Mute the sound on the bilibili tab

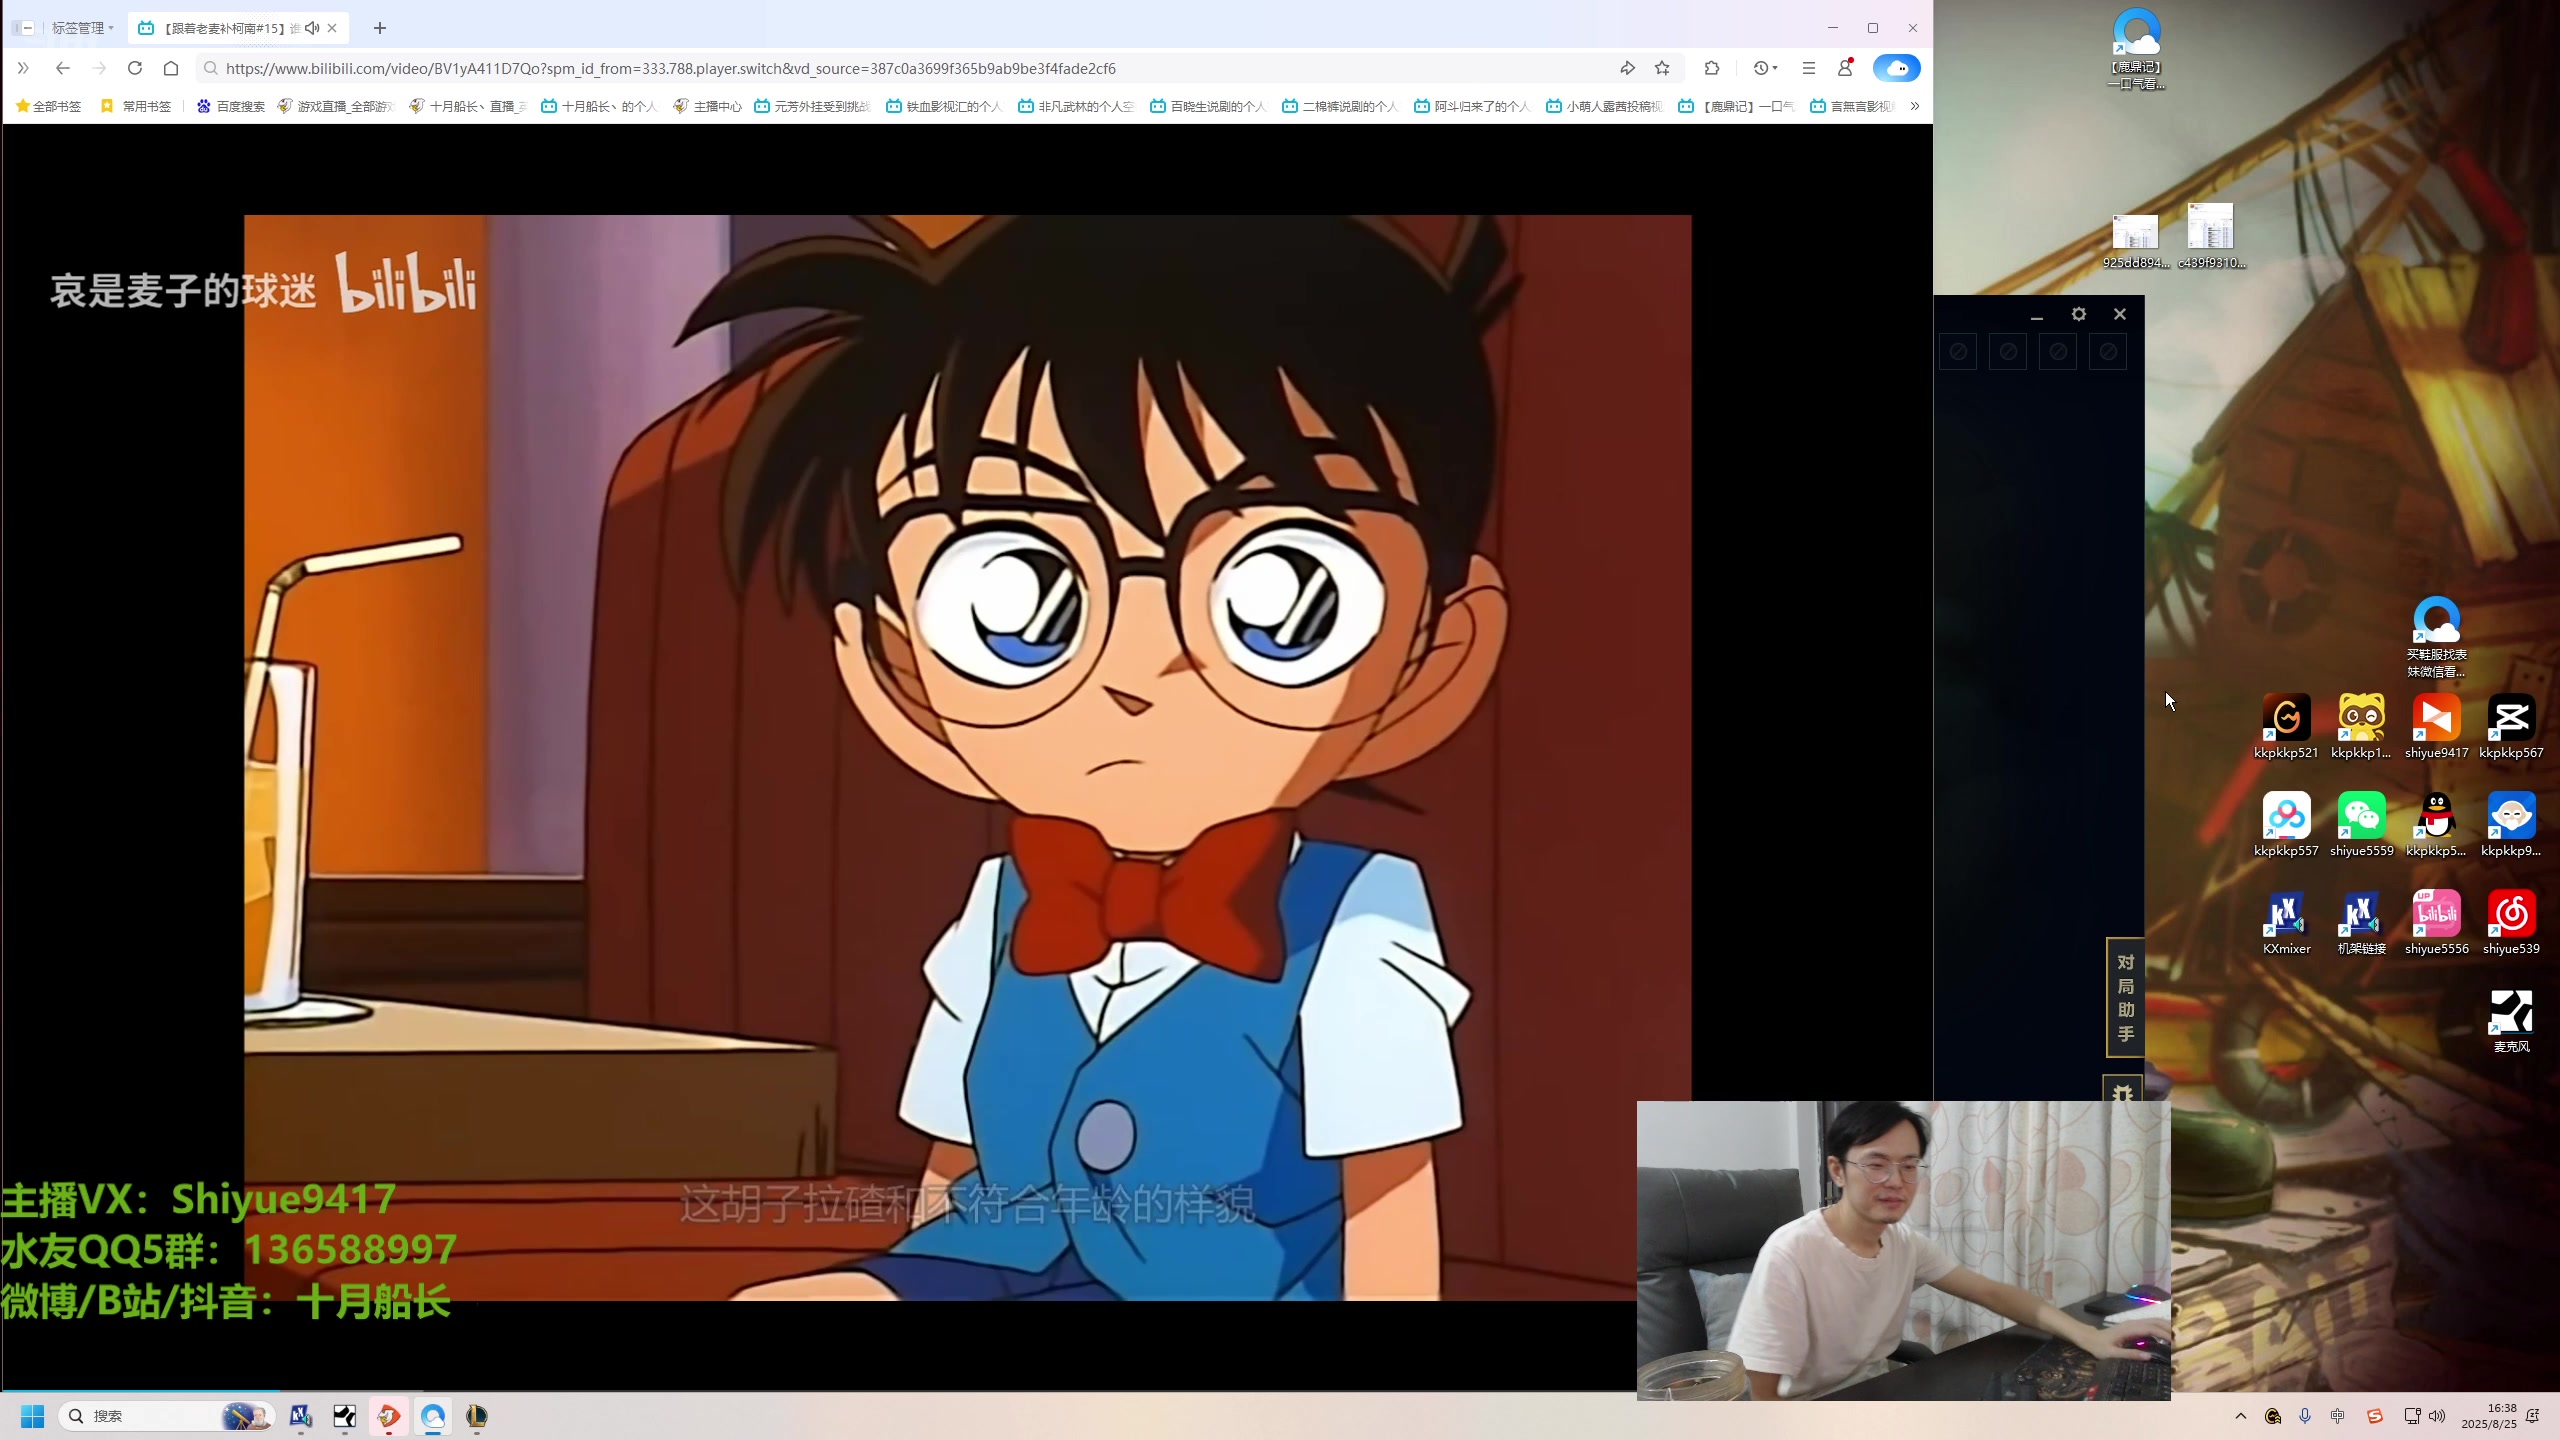[x=312, y=28]
